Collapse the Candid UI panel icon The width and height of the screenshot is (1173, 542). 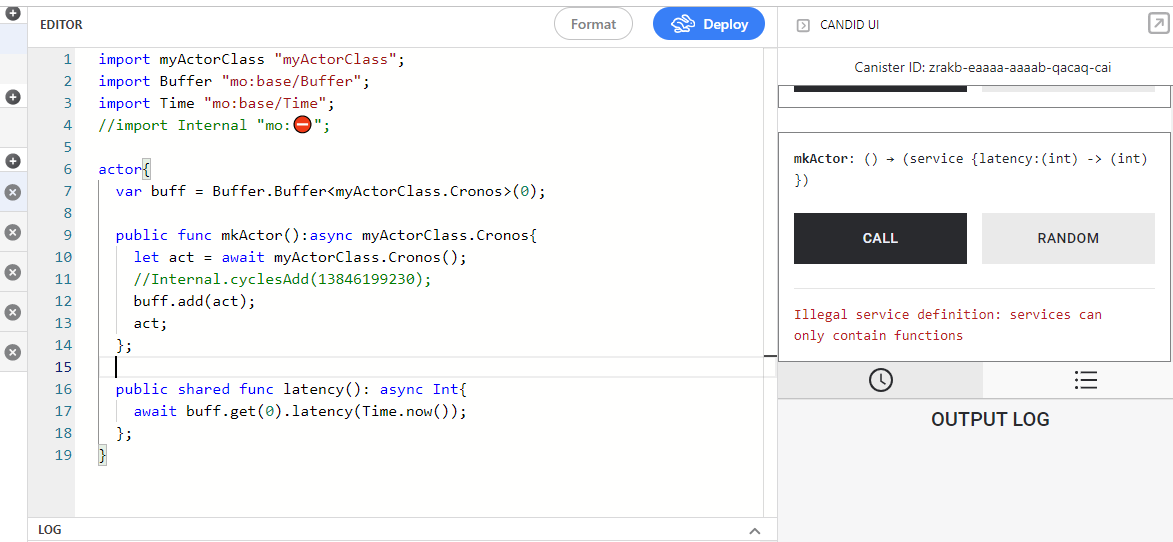(803, 25)
